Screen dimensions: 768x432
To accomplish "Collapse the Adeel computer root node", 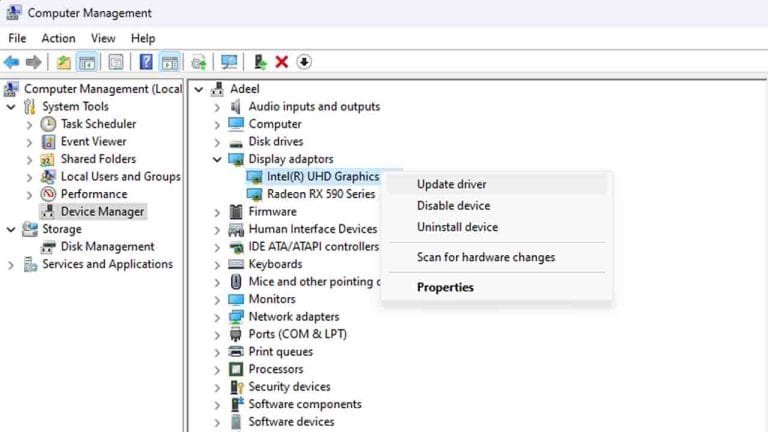I will (x=198, y=89).
